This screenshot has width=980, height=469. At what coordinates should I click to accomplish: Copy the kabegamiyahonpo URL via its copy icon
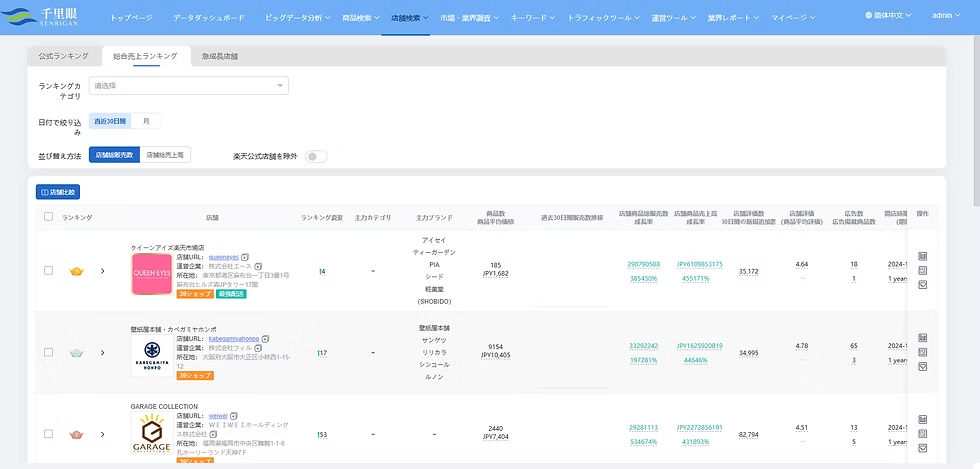(265, 339)
